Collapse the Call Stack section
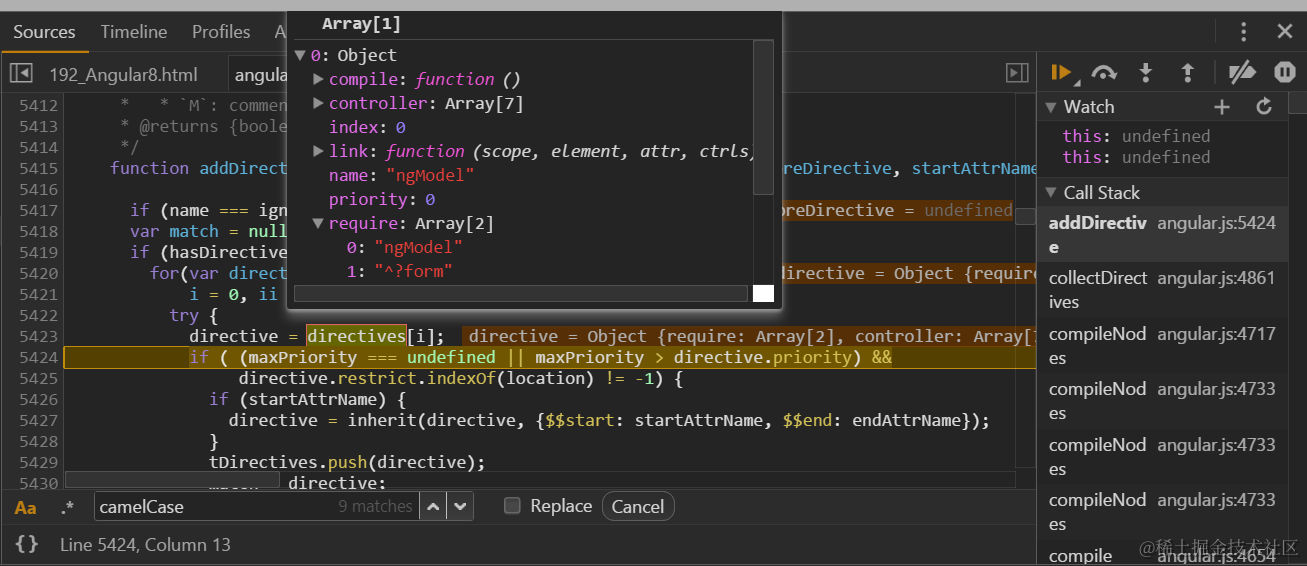Image resolution: width=1307 pixels, height=566 pixels. 1051,193
